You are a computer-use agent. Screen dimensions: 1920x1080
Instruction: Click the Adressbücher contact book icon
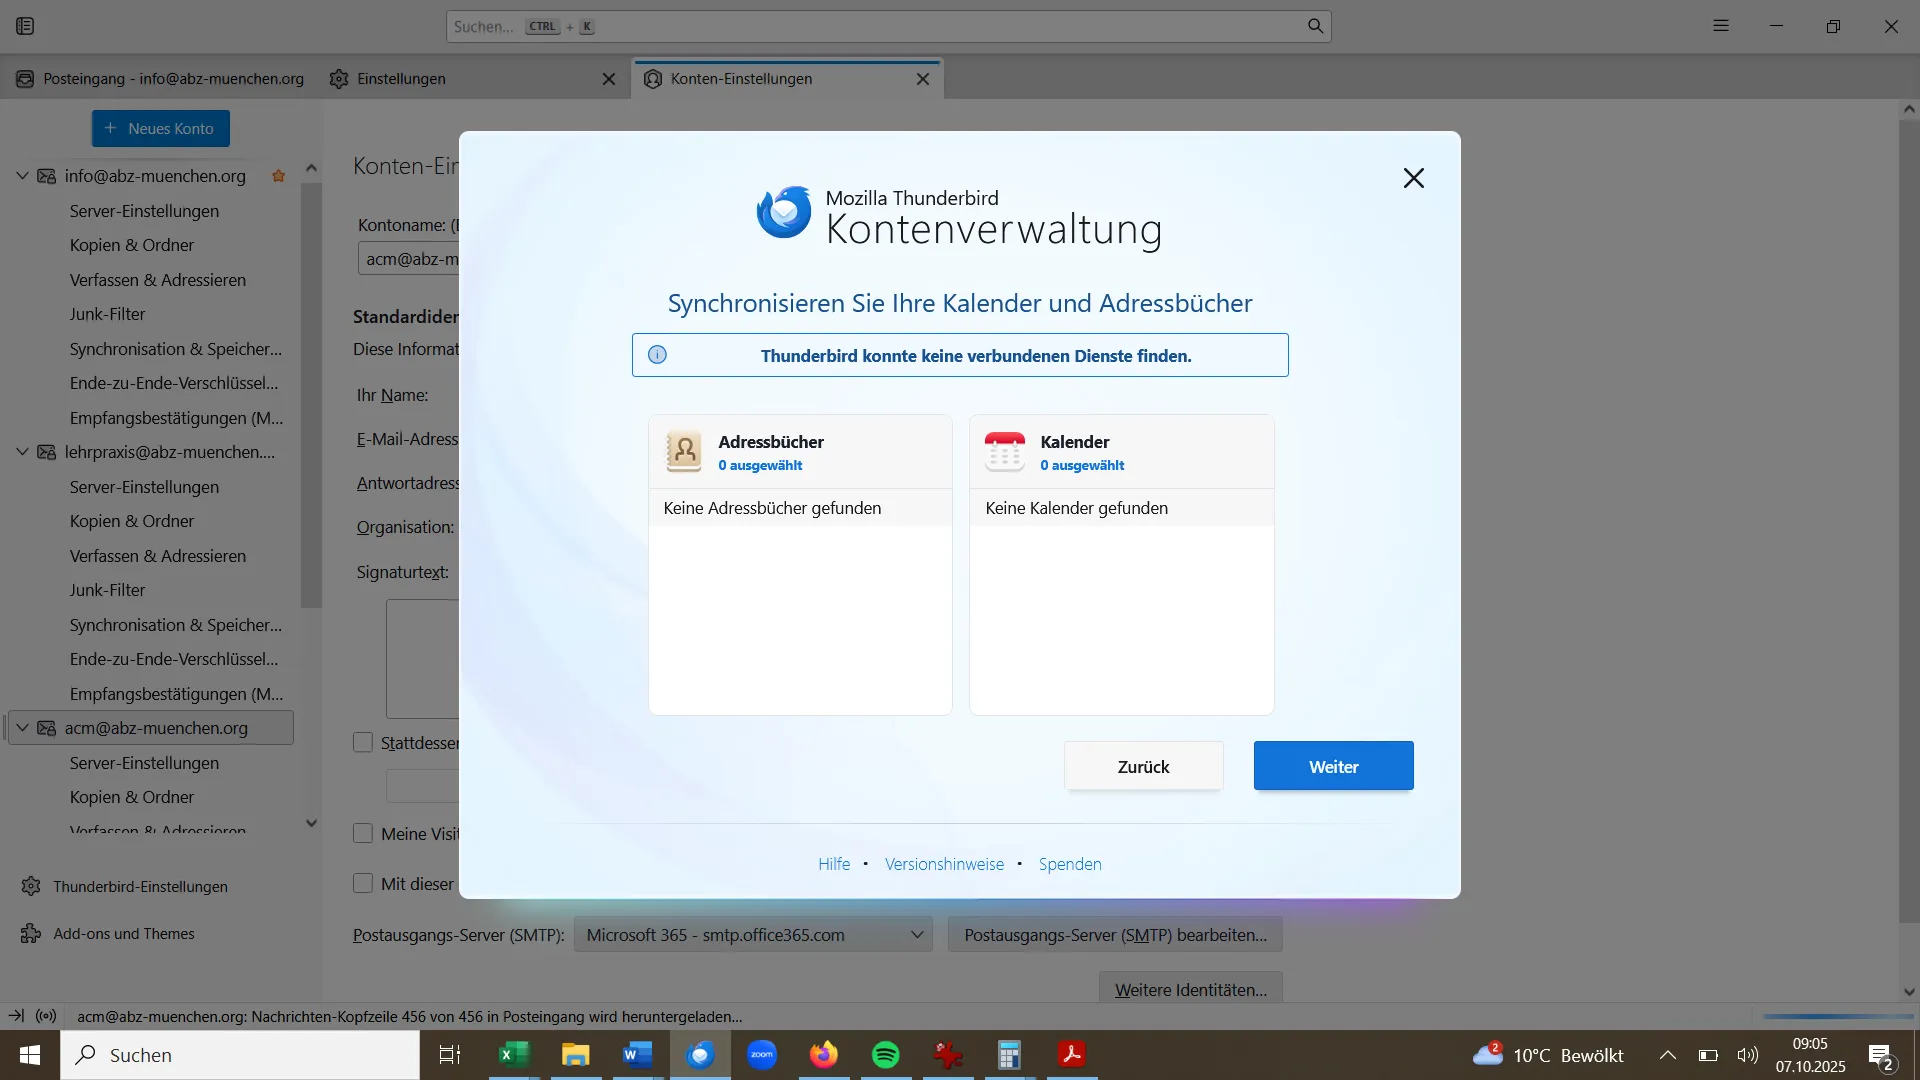[684, 452]
